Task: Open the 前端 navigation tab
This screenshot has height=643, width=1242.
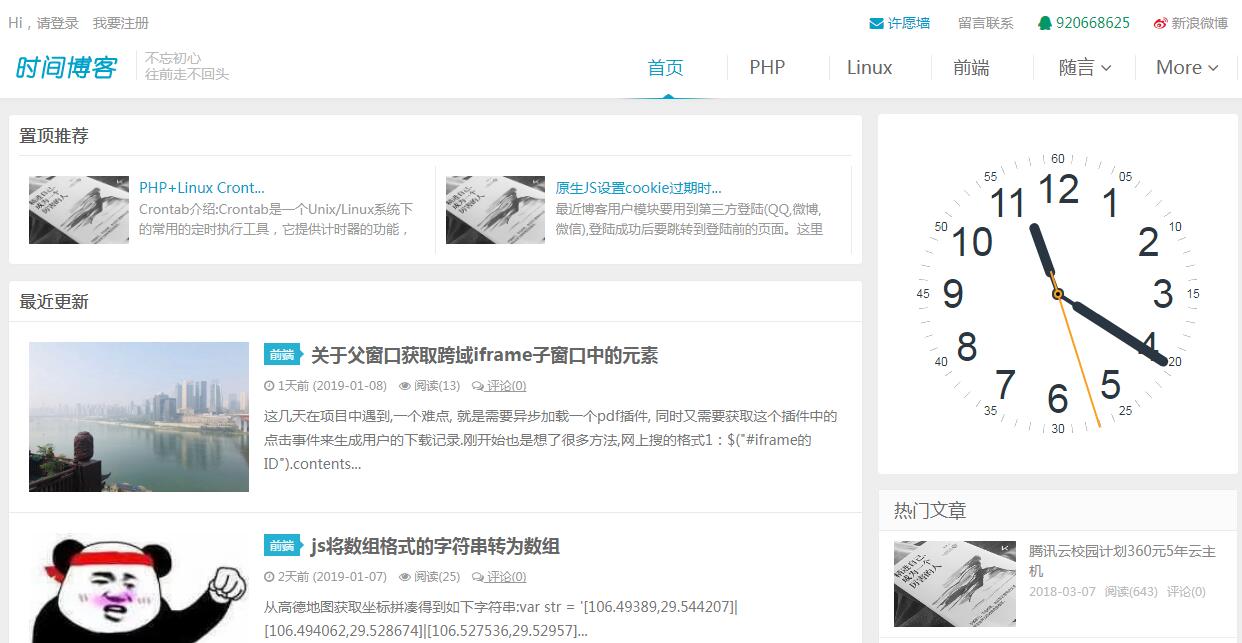Action: pos(971,68)
